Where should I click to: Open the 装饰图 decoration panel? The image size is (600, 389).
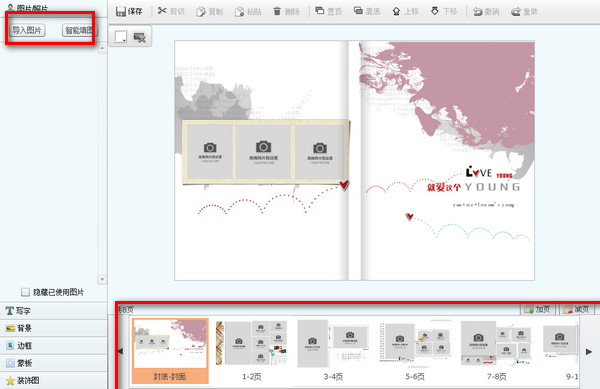click(54, 380)
